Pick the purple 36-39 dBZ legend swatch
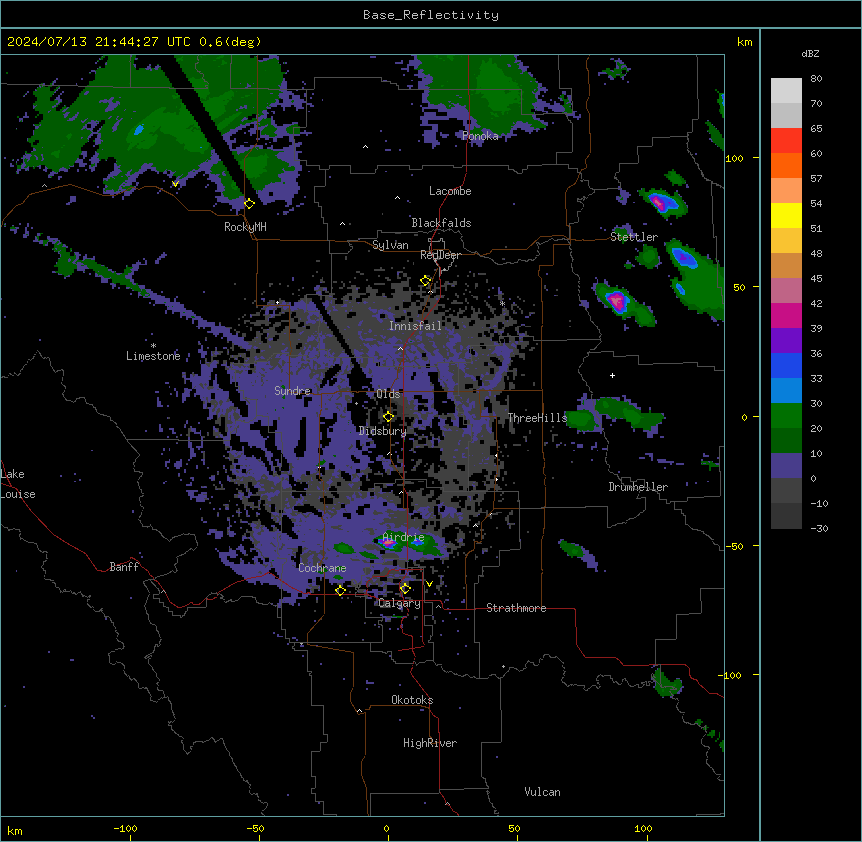Screen dimensions: 862x842 (786, 341)
